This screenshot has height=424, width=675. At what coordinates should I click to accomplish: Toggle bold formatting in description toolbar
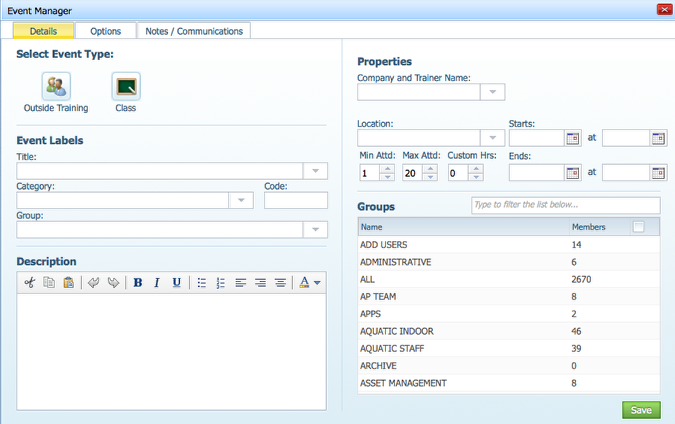(138, 283)
